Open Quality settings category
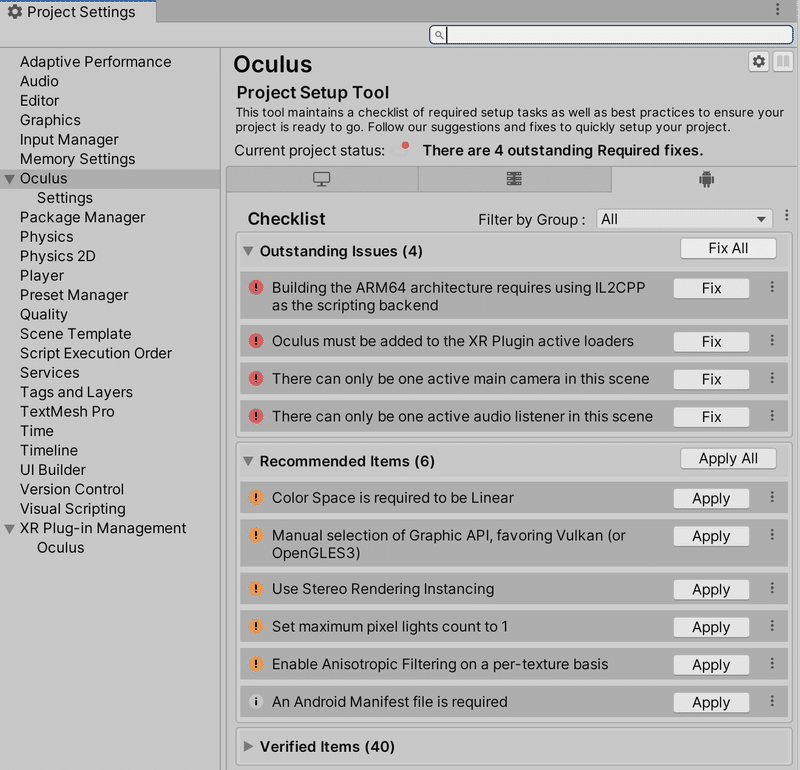The width and height of the screenshot is (800, 770). tap(43, 314)
